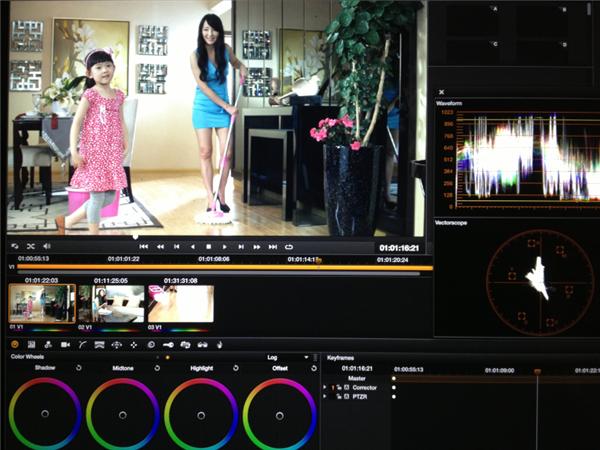This screenshot has width=600, height=450.
Task: Step to the previous clip marker
Action: coord(176,247)
